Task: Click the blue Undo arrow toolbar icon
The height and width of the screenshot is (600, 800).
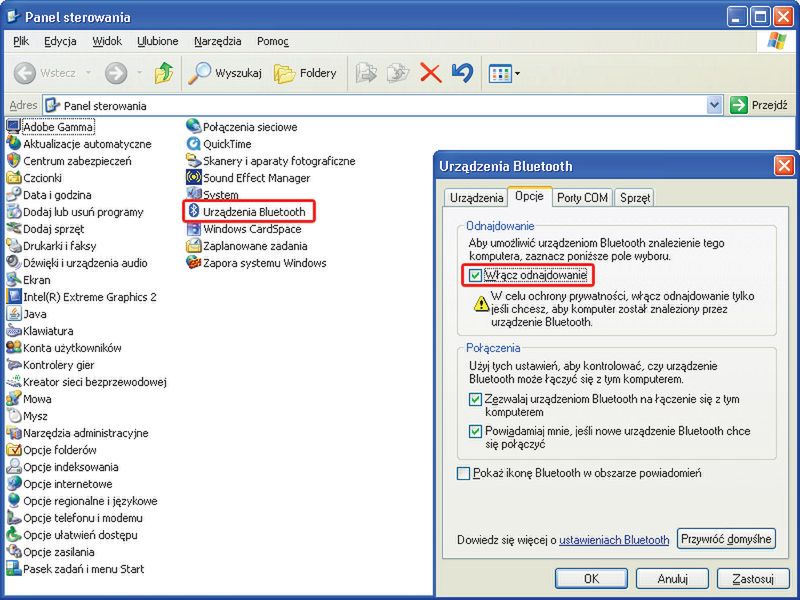Action: [462, 73]
